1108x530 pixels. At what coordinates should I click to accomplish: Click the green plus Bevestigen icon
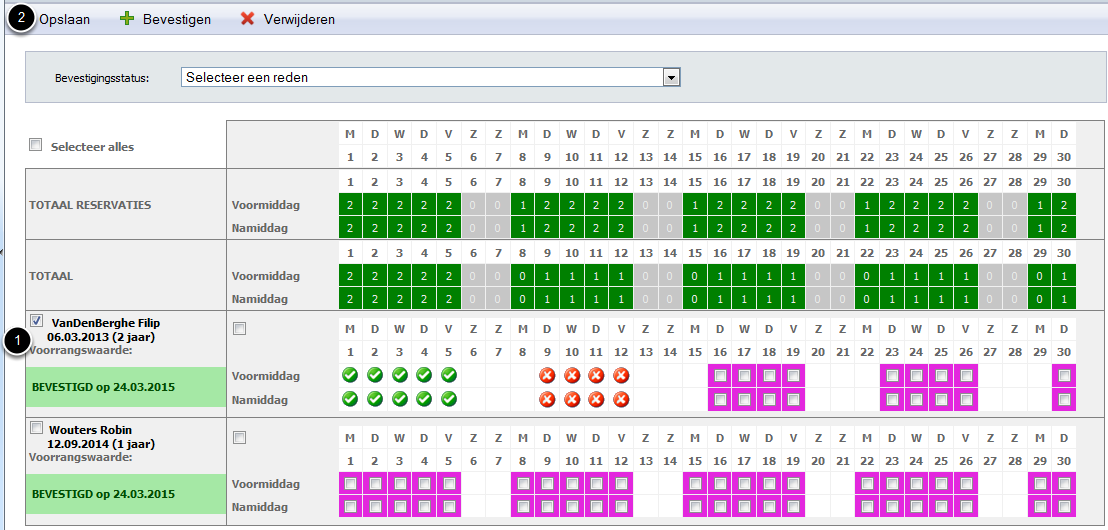click(x=127, y=19)
